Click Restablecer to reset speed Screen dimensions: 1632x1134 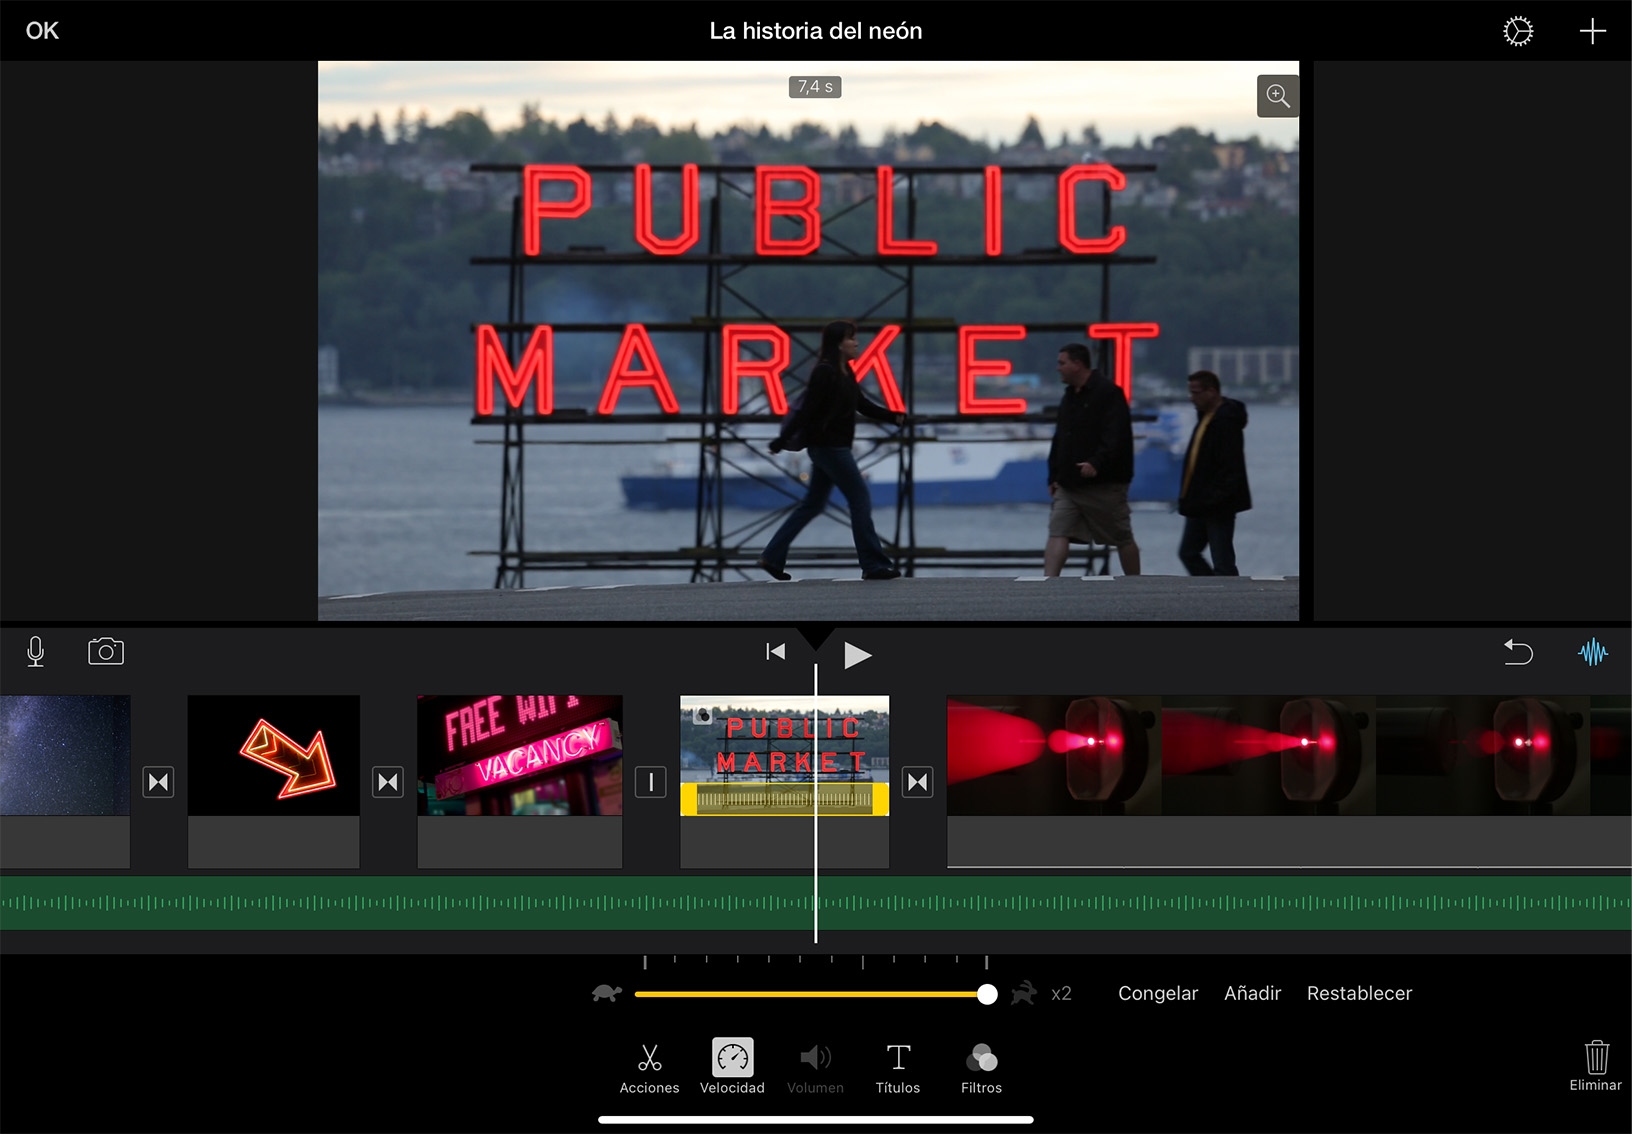(1360, 993)
